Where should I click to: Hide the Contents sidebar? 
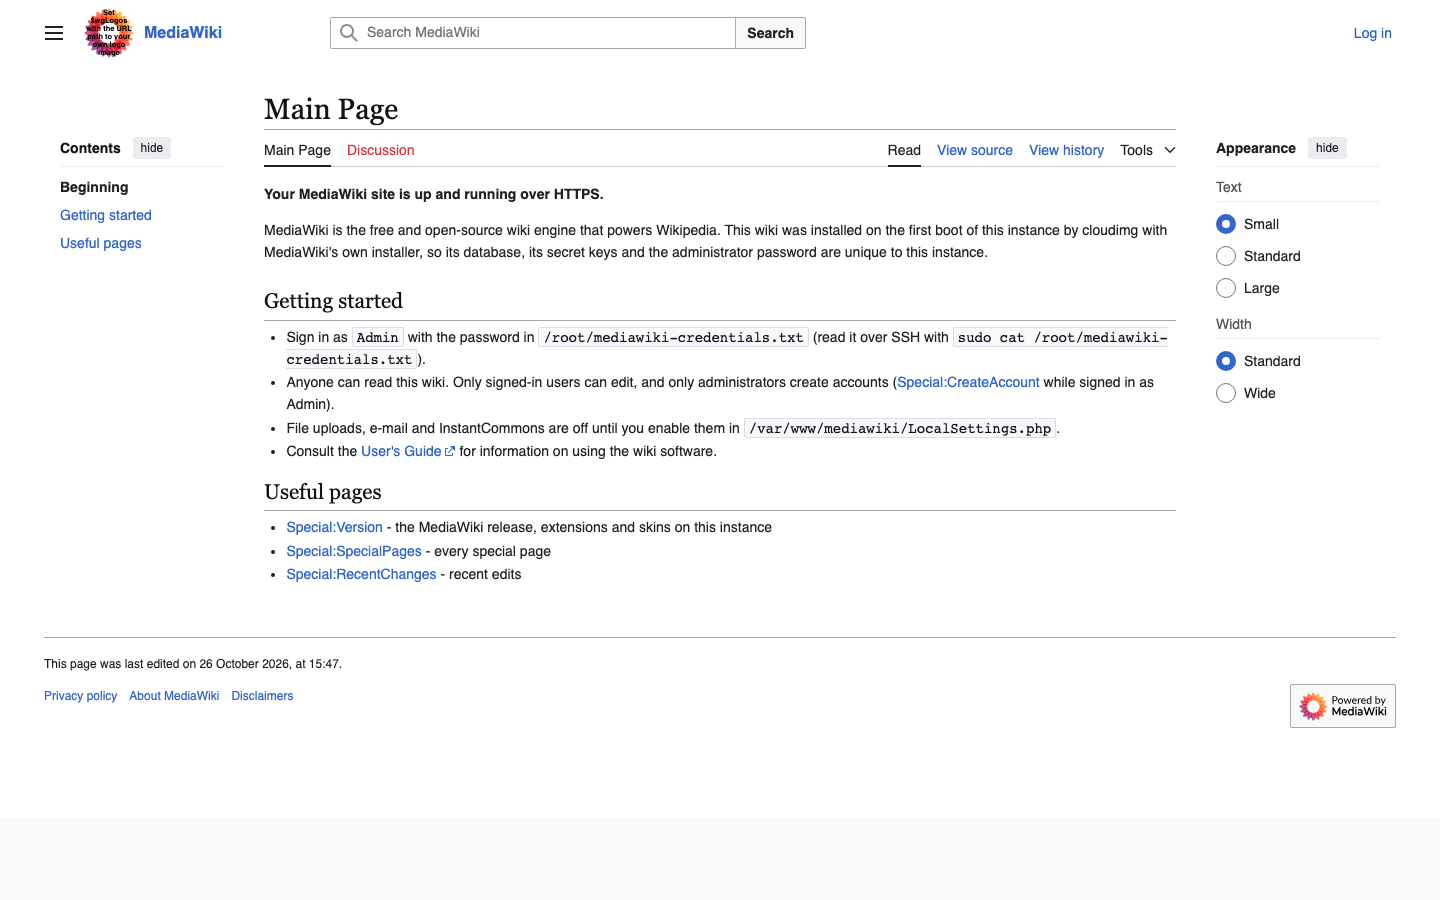(152, 148)
